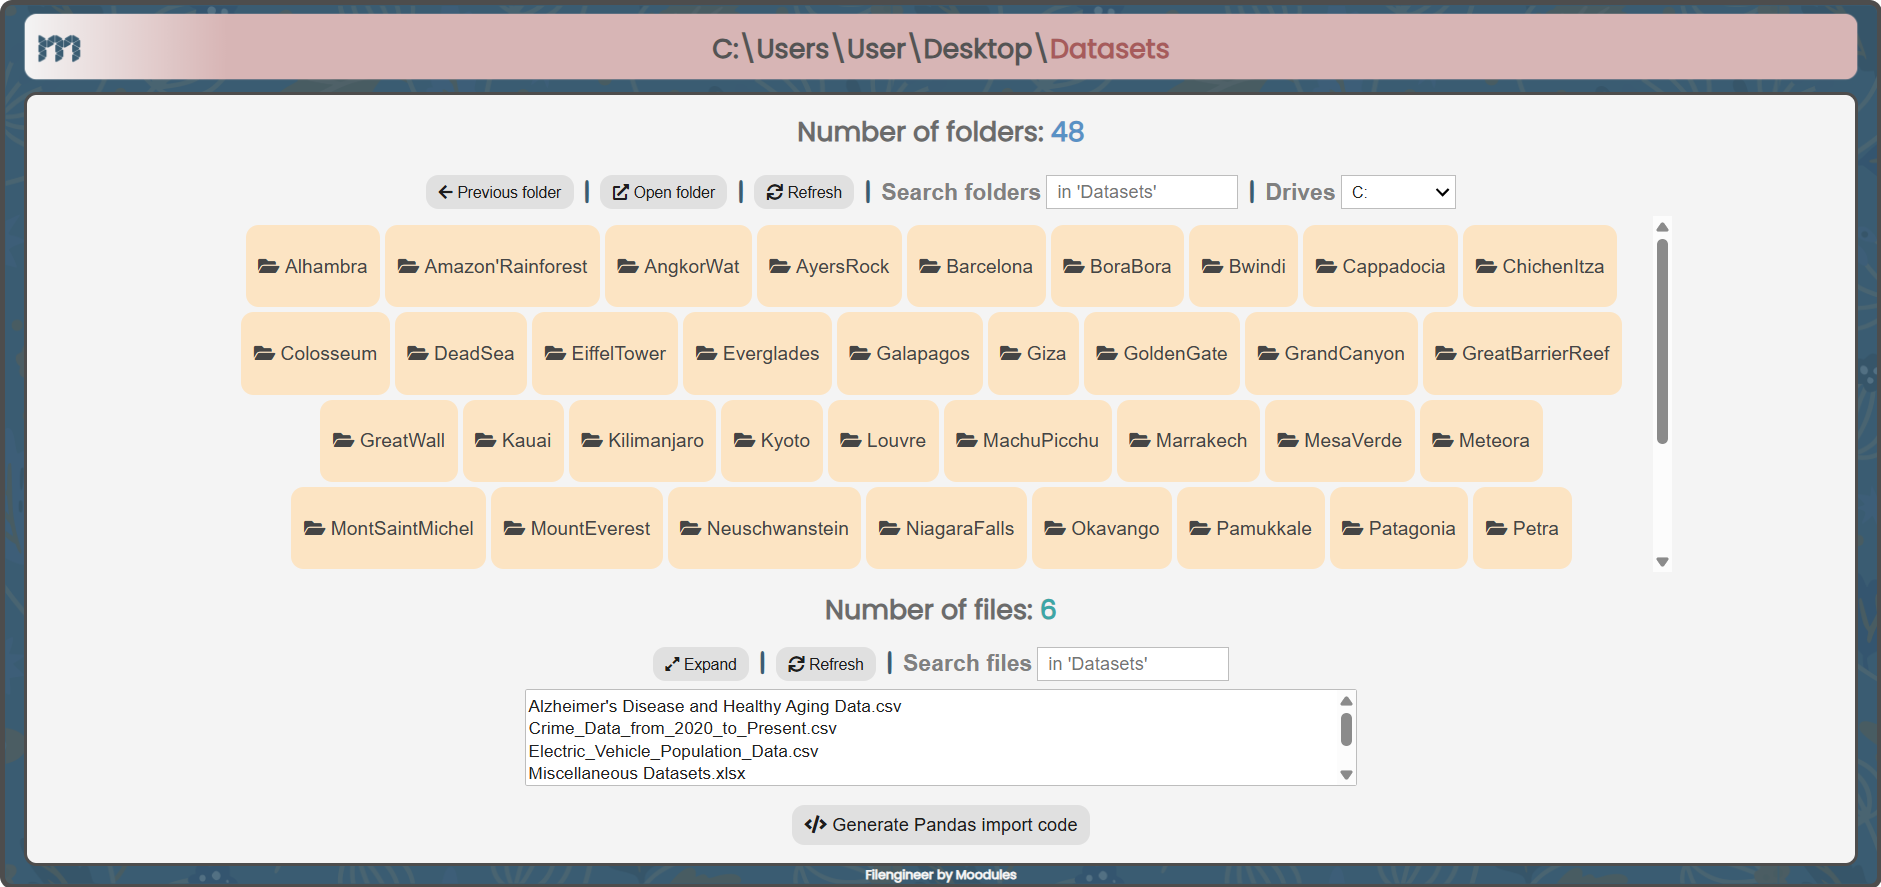Refresh the files list
1881x887 pixels.
point(826,664)
